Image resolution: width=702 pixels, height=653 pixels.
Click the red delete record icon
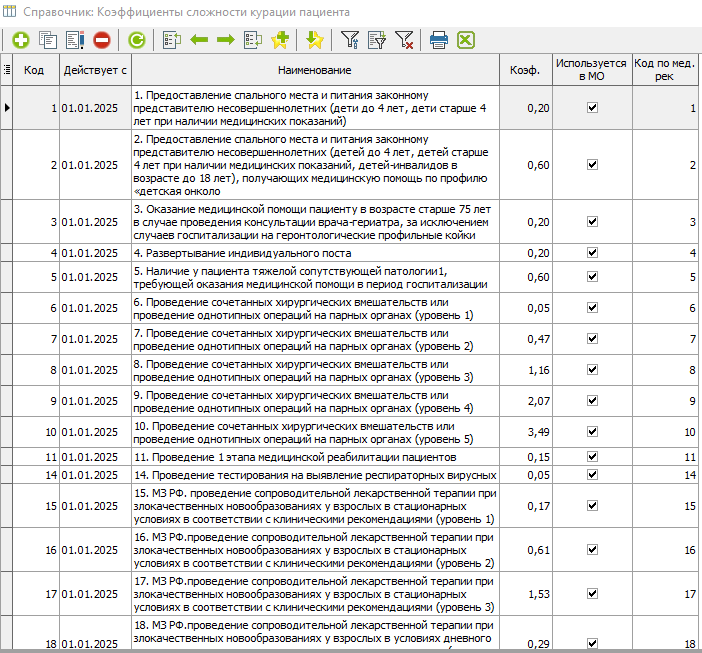click(102, 40)
